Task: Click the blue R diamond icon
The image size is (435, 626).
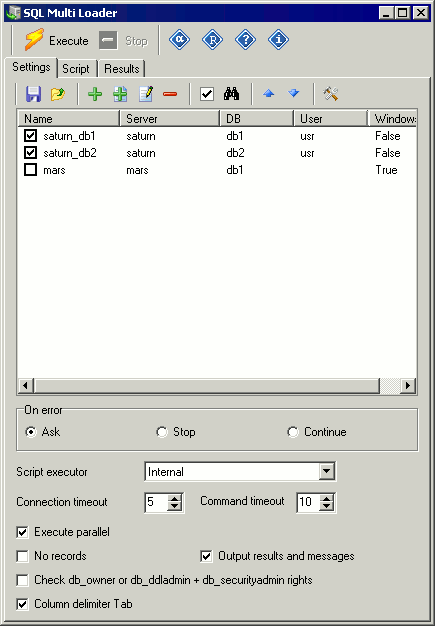Action: [x=212, y=40]
